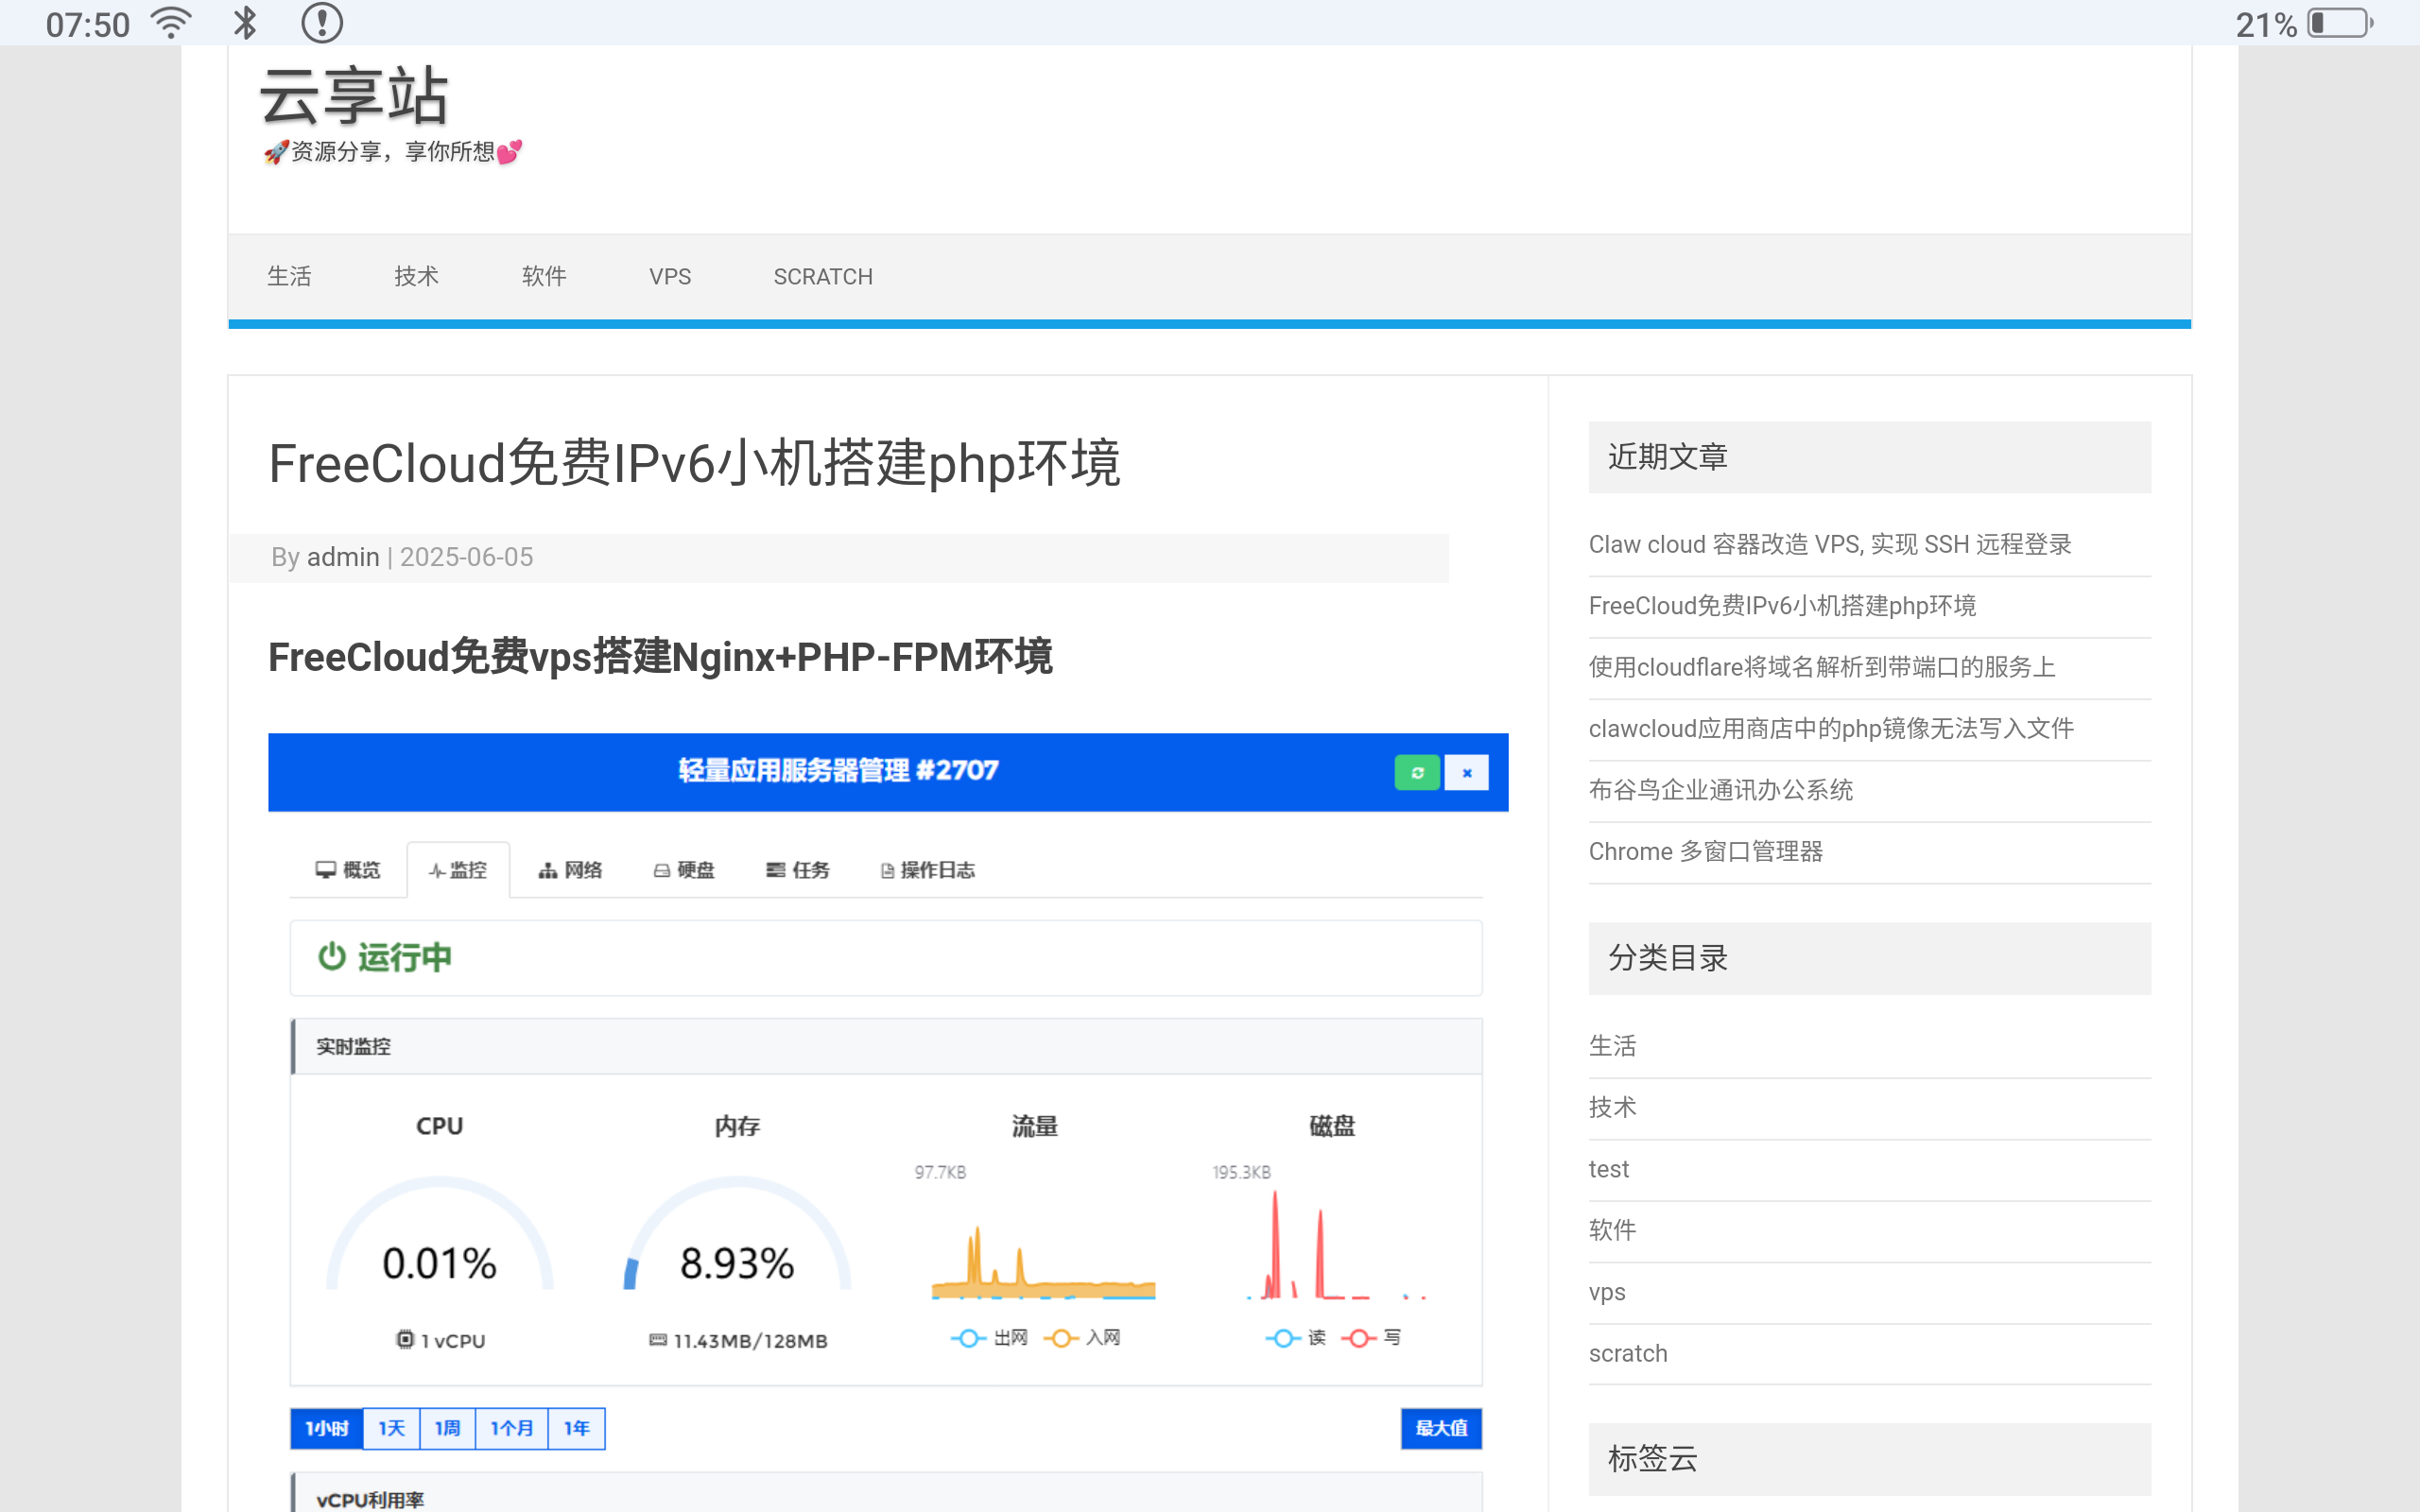Open post clawcloud应用商店中的php镜像无法写入文件
Viewport: 2420px width, 1512px height.
1831,729
